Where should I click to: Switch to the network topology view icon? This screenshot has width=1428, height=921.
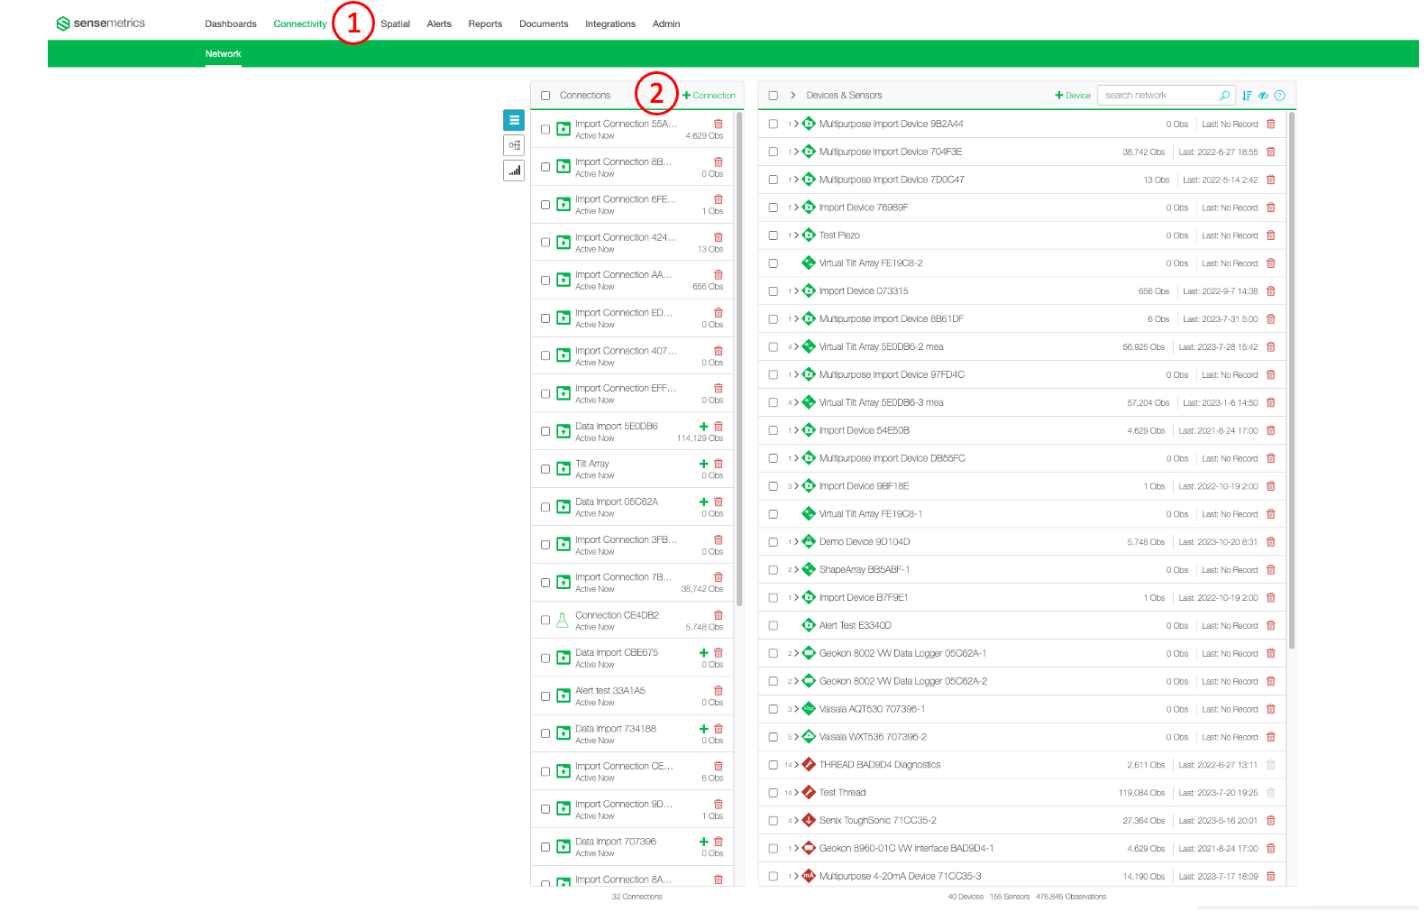(x=513, y=145)
